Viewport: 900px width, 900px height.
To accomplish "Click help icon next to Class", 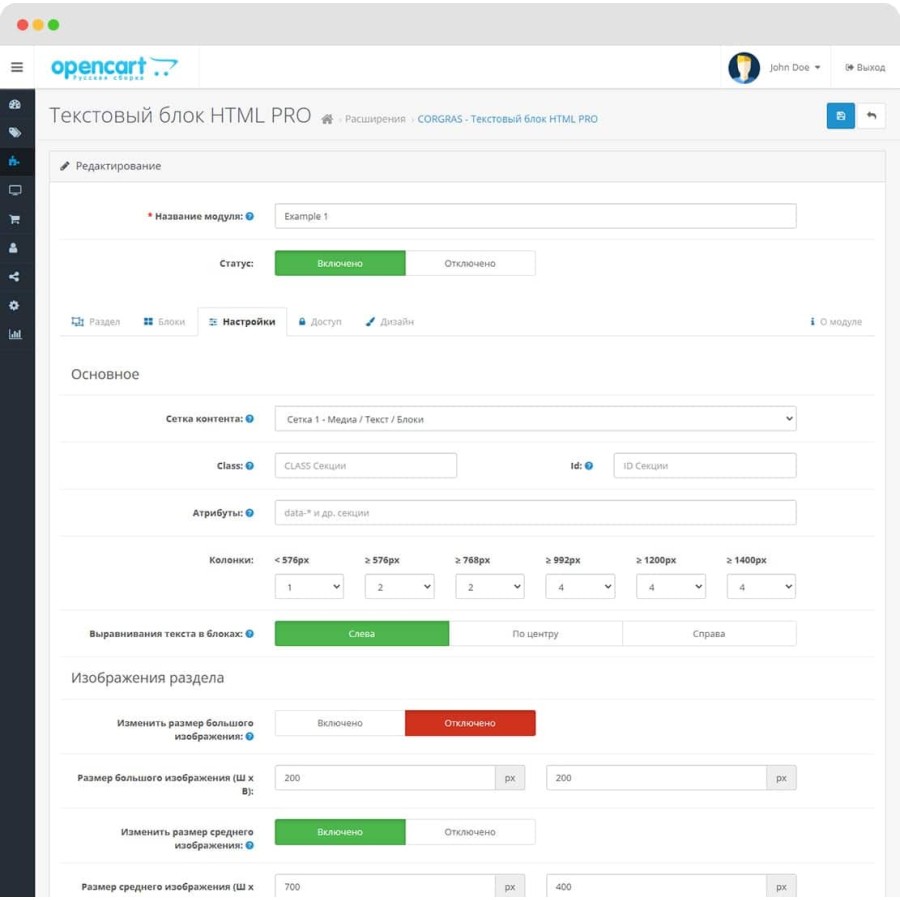I will (250, 466).
